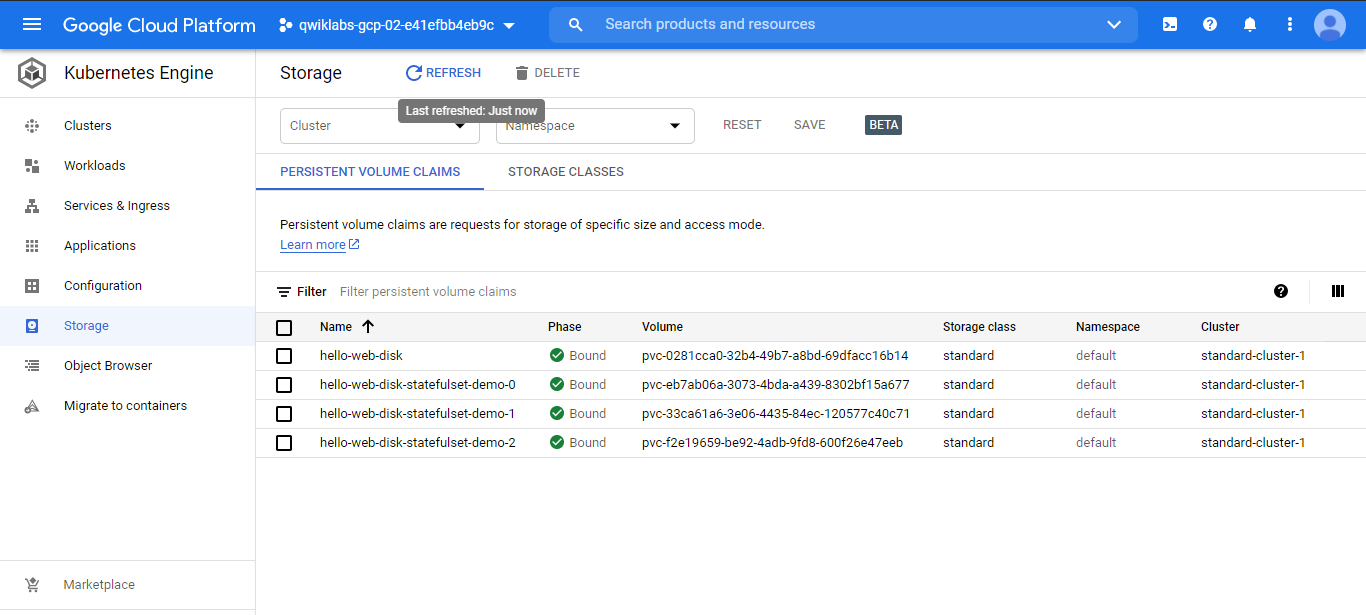Screen dimensions: 1366x615
Task: Click the Workloads sidebar icon
Action: (32, 166)
